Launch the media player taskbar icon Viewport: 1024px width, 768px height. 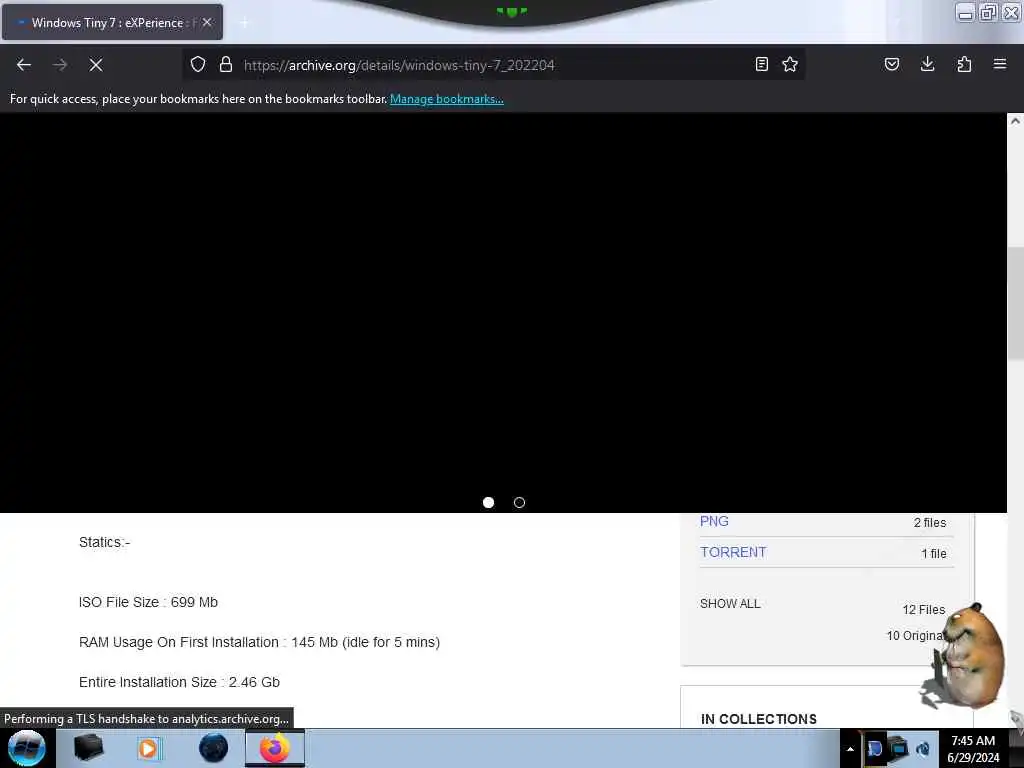(148, 748)
